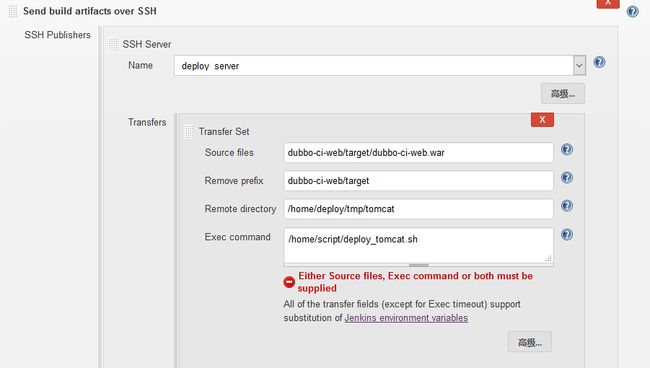Show help for Source files field

point(567,149)
